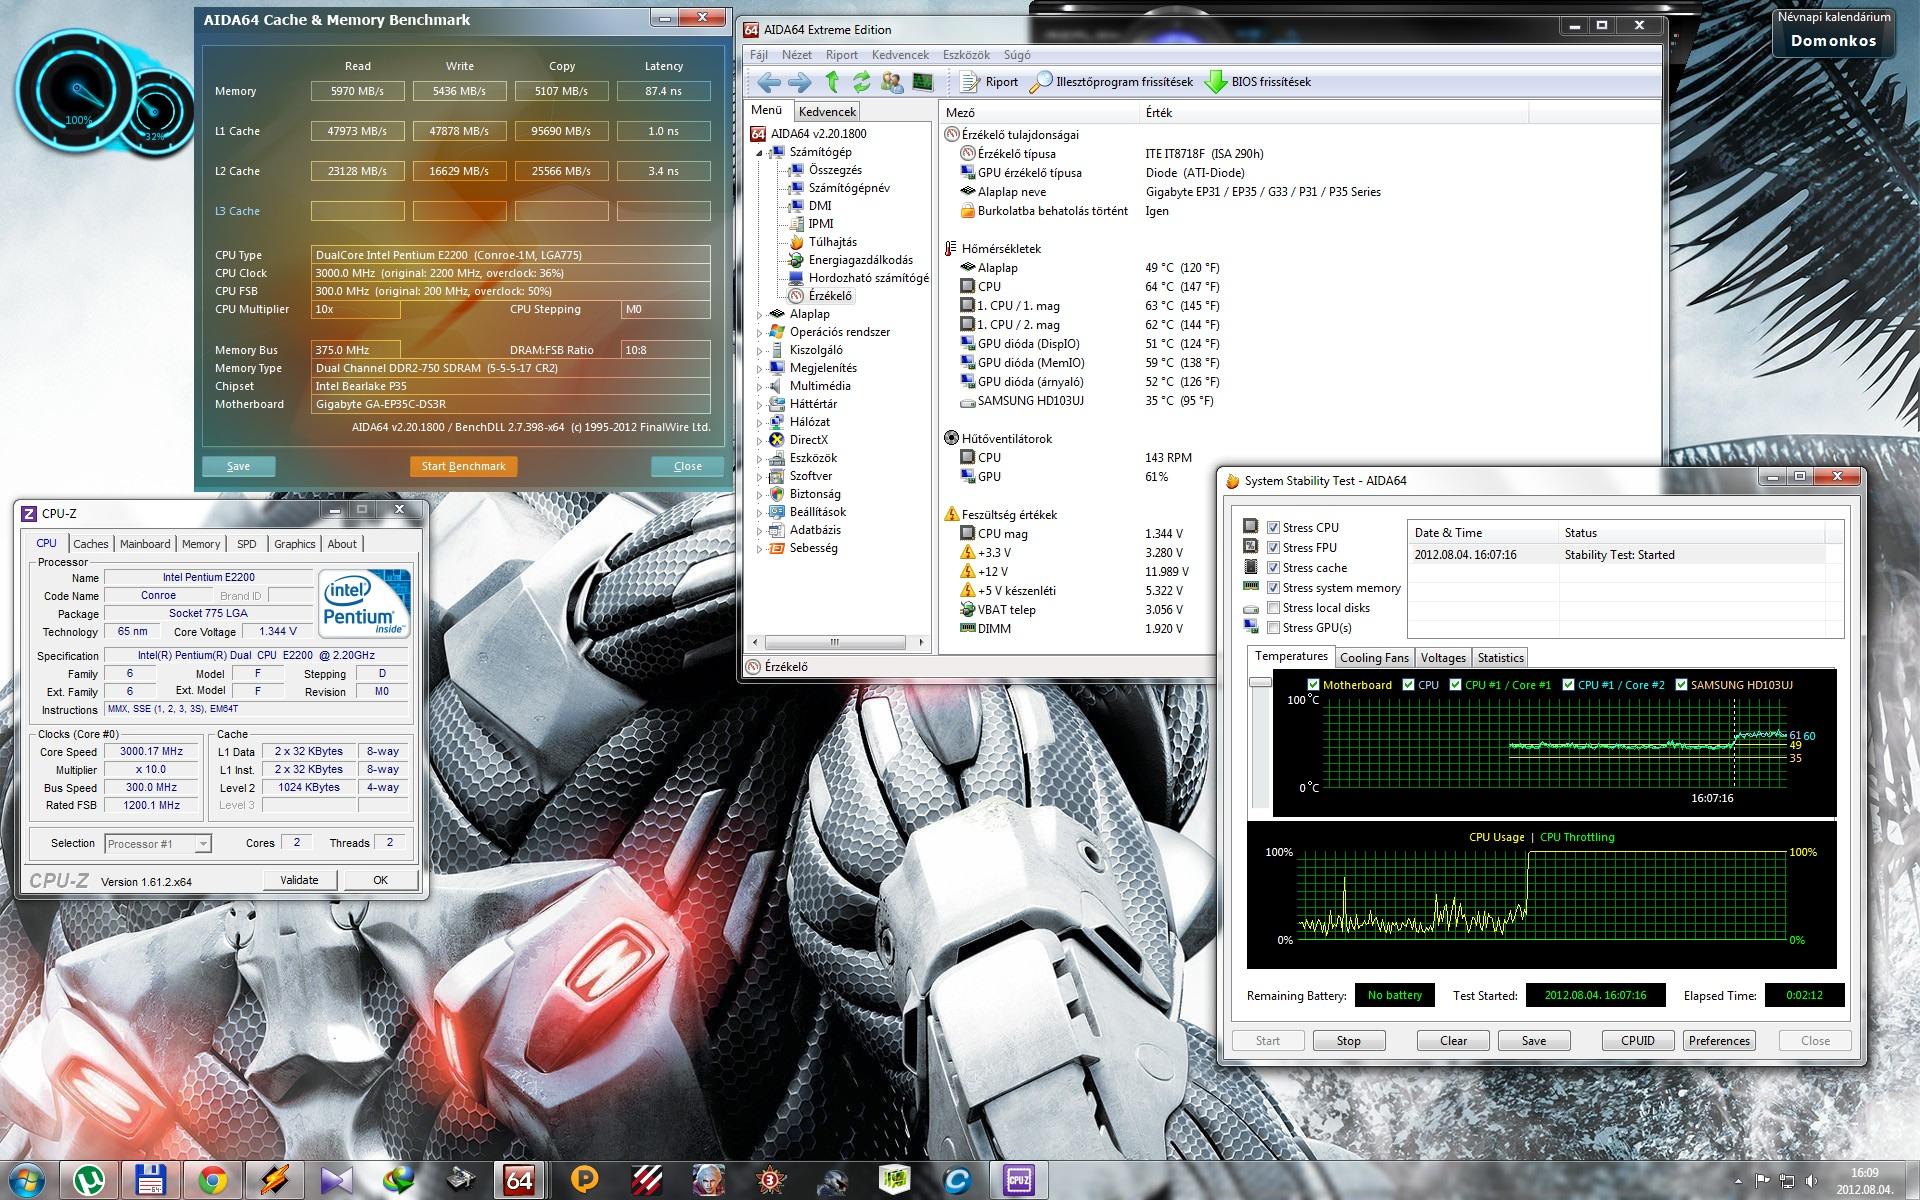
Task: Toggle CPU #1 / Core #1 graph checkbox
Action: click(1455, 685)
